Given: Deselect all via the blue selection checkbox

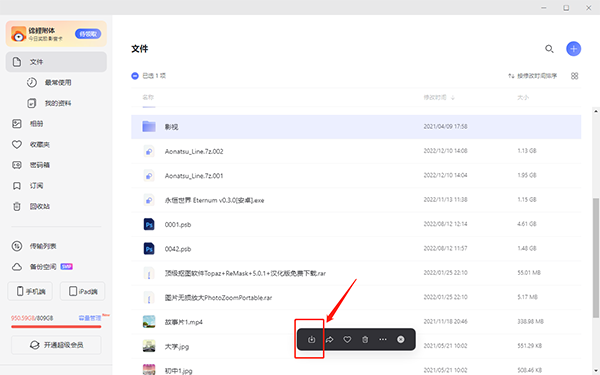Looking at the screenshot, I should pyautogui.click(x=135, y=76).
